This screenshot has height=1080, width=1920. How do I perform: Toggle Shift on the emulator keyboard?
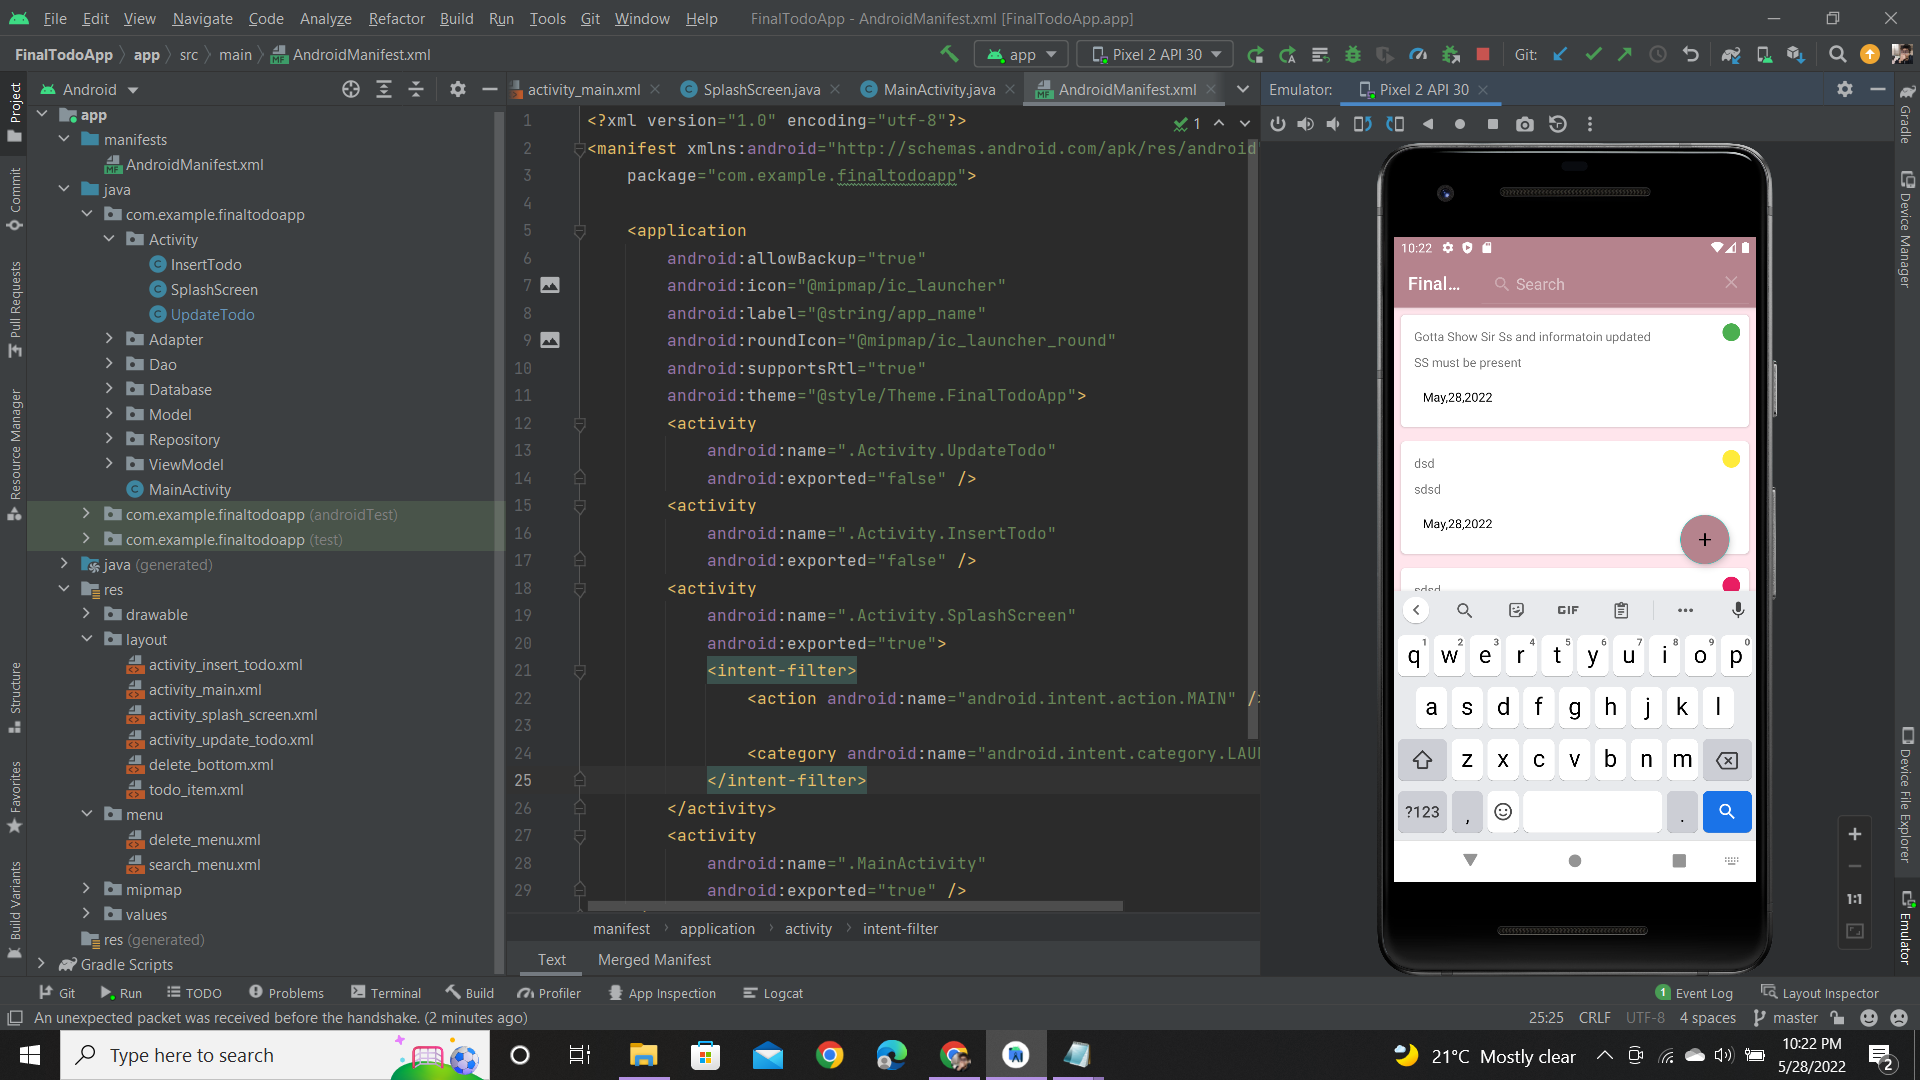(x=1422, y=760)
